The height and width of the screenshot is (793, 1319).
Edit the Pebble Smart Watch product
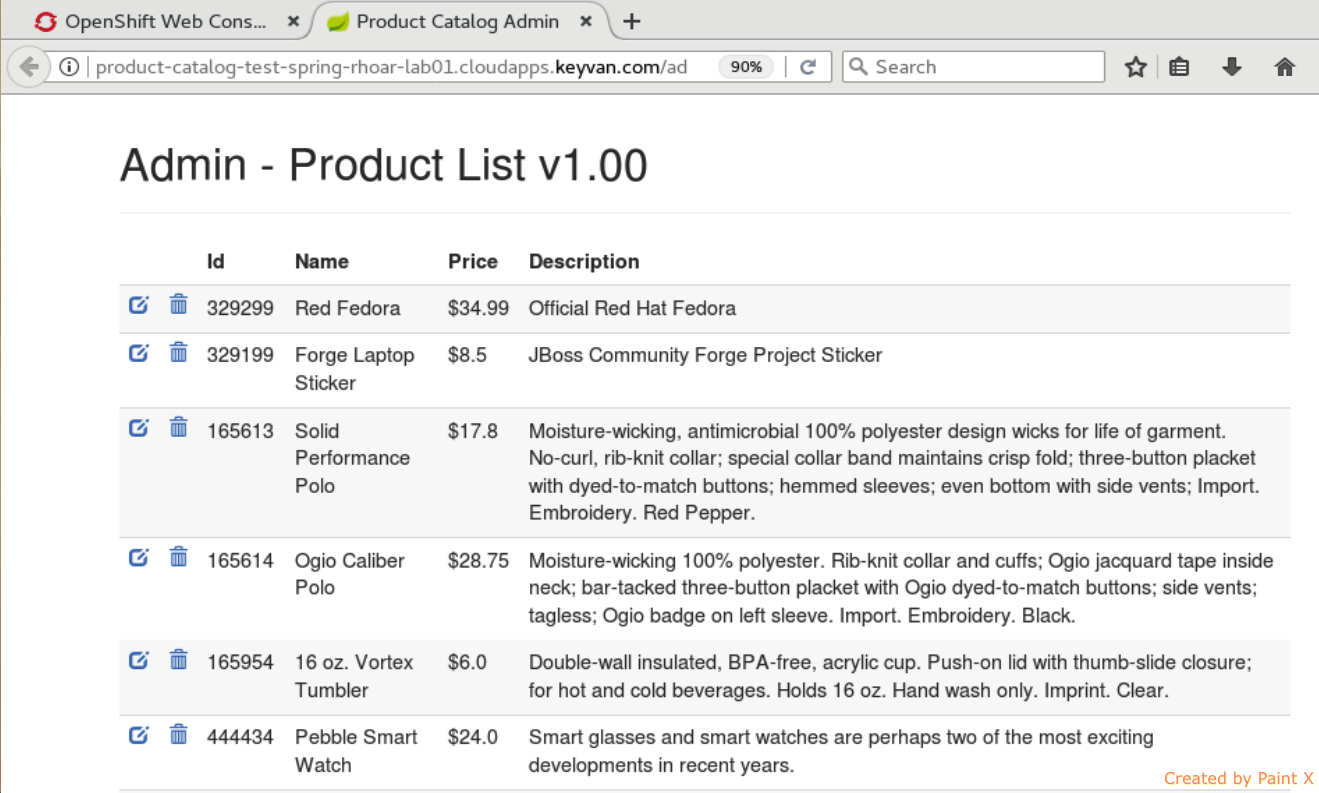139,735
